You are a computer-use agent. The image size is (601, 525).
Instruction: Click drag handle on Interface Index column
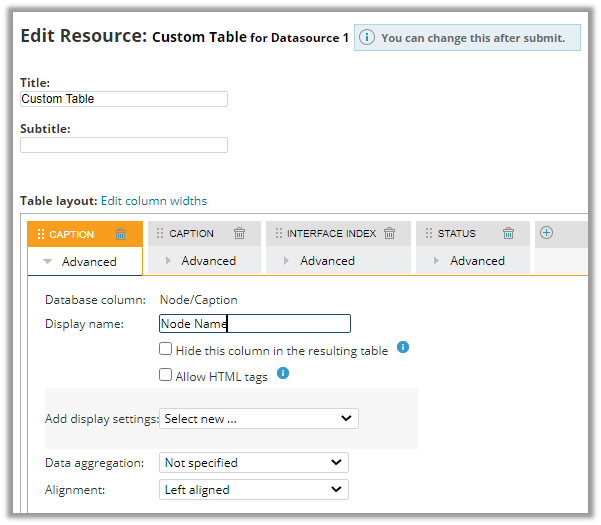click(x=278, y=233)
